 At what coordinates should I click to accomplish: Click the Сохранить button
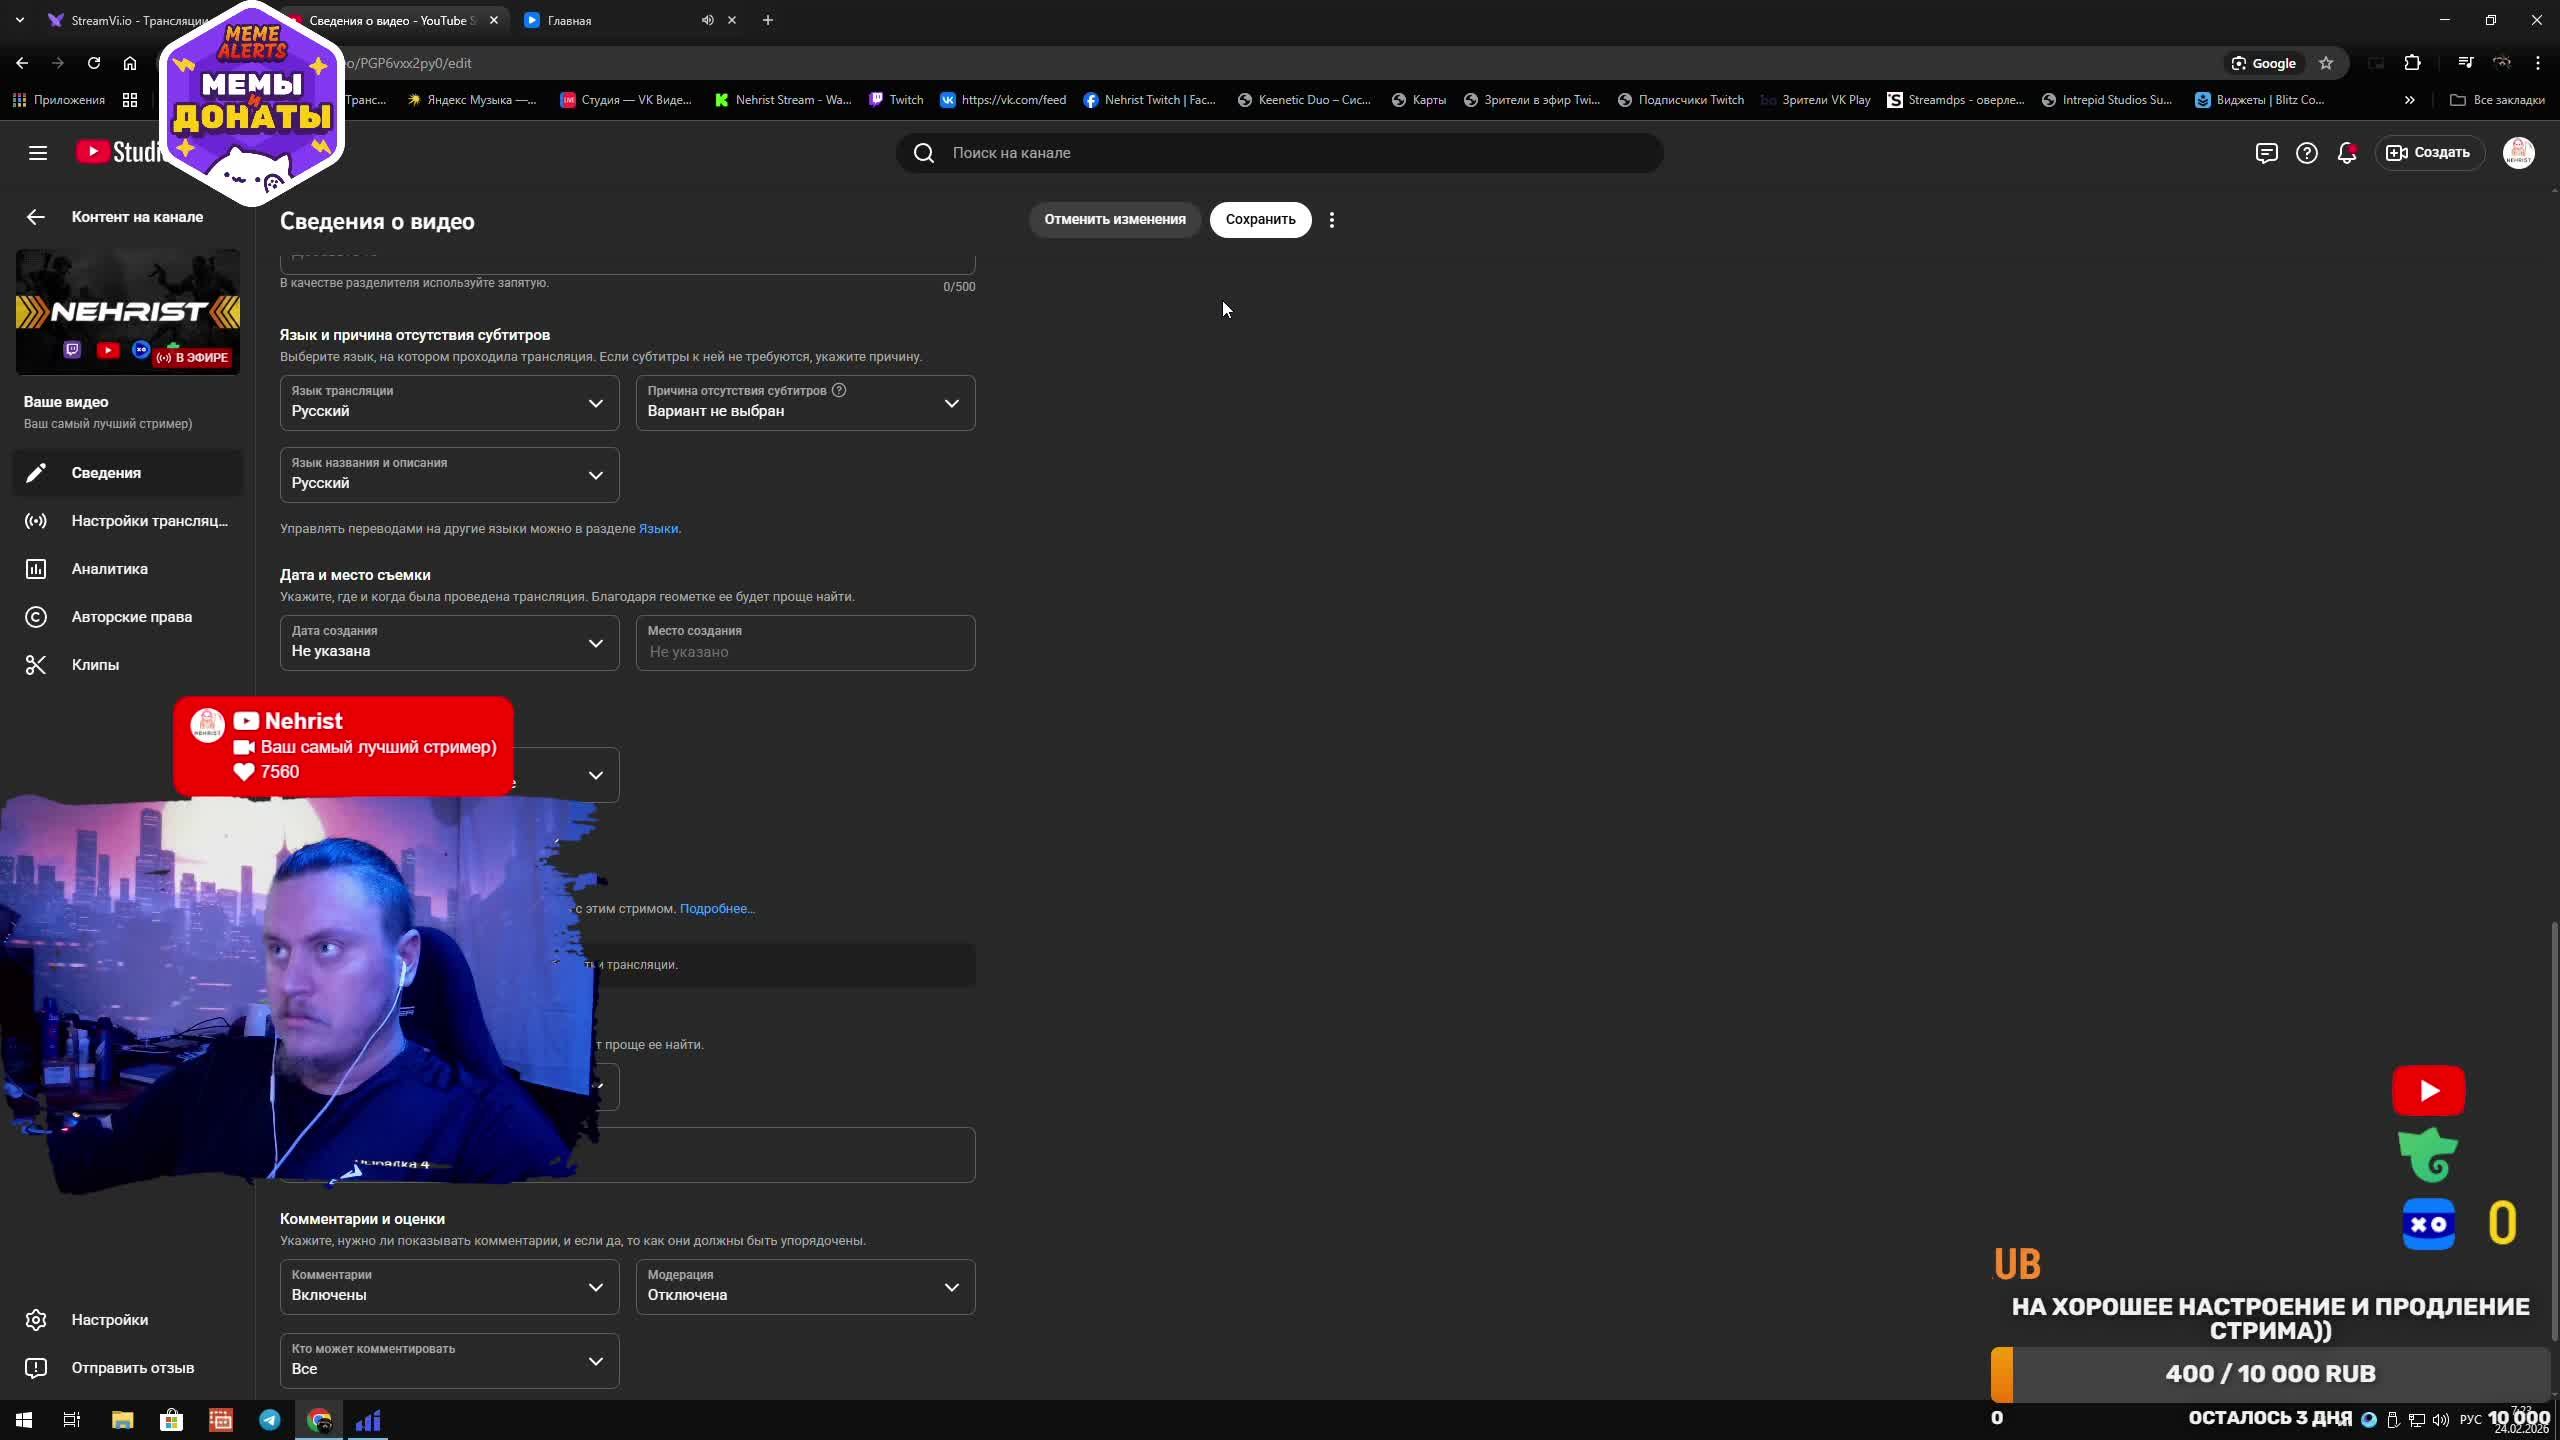(1259, 220)
